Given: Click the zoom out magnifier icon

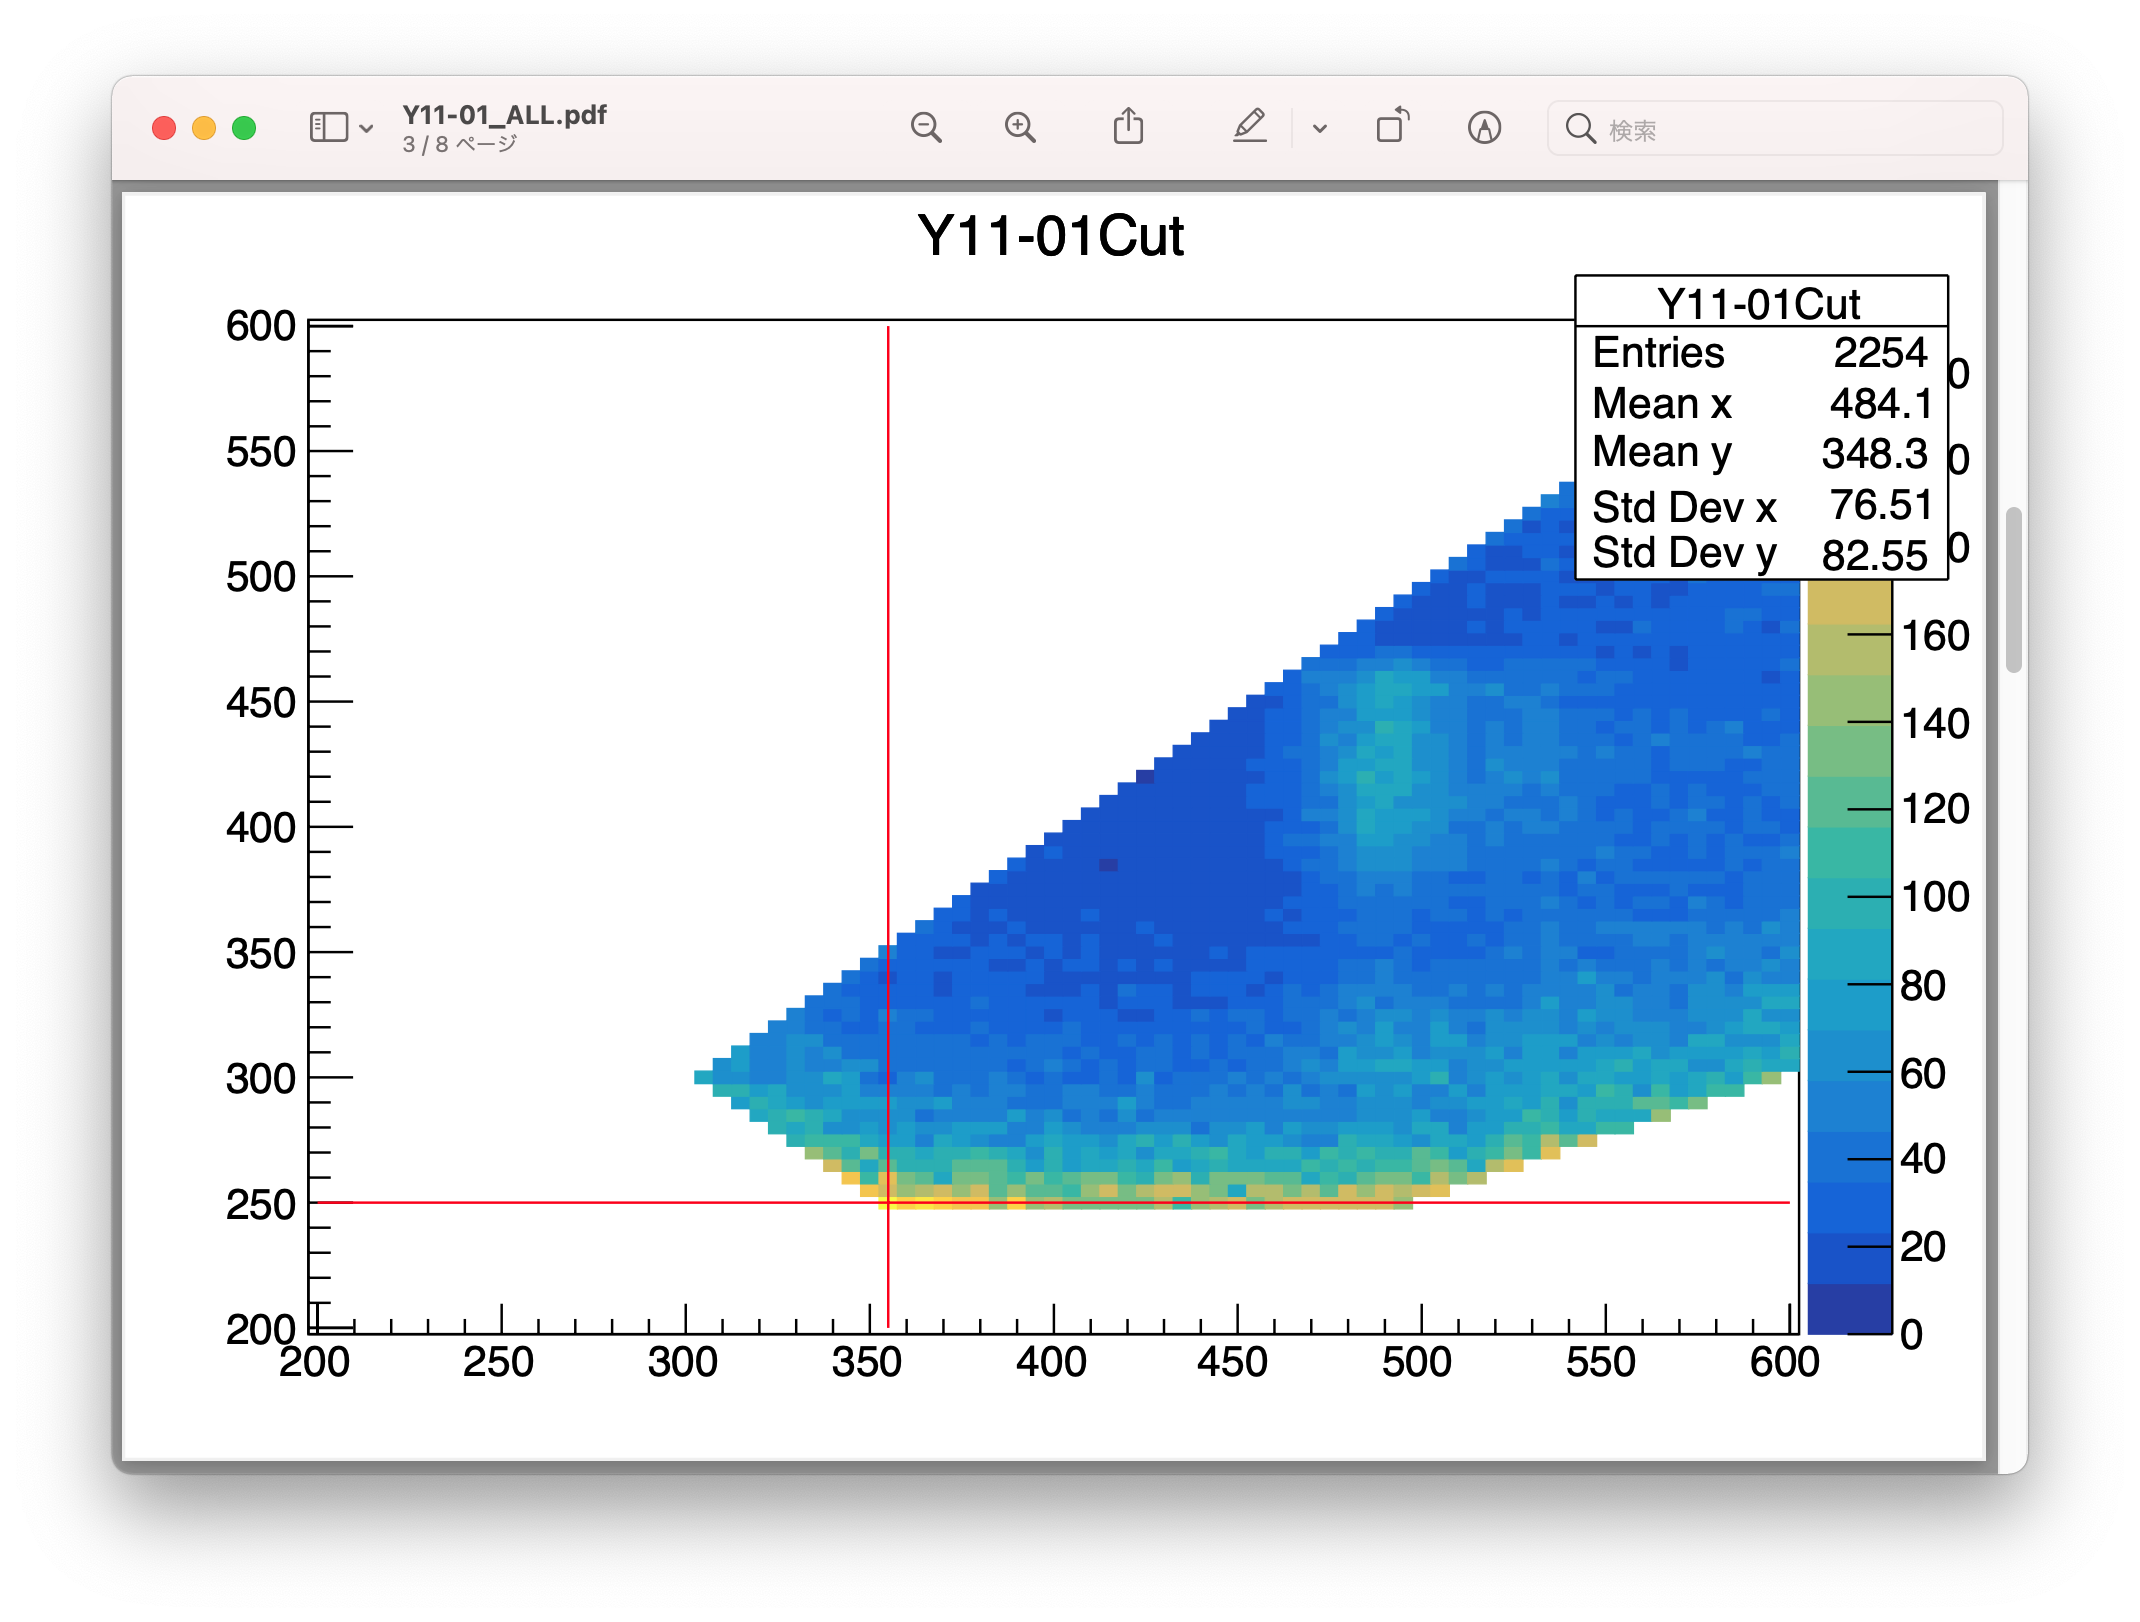Looking at the screenshot, I should pos(926,128).
